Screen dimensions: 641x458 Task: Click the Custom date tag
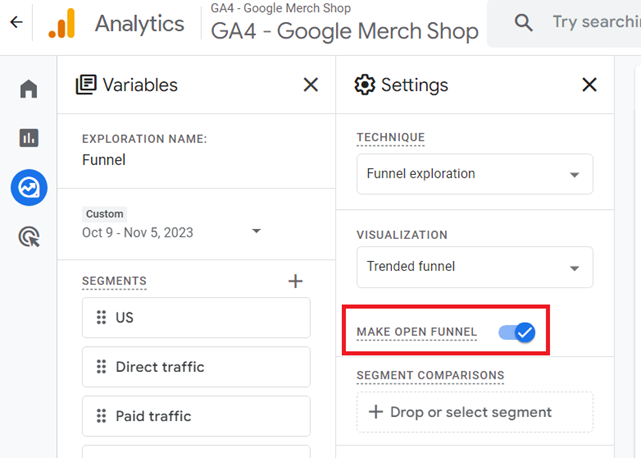(104, 214)
